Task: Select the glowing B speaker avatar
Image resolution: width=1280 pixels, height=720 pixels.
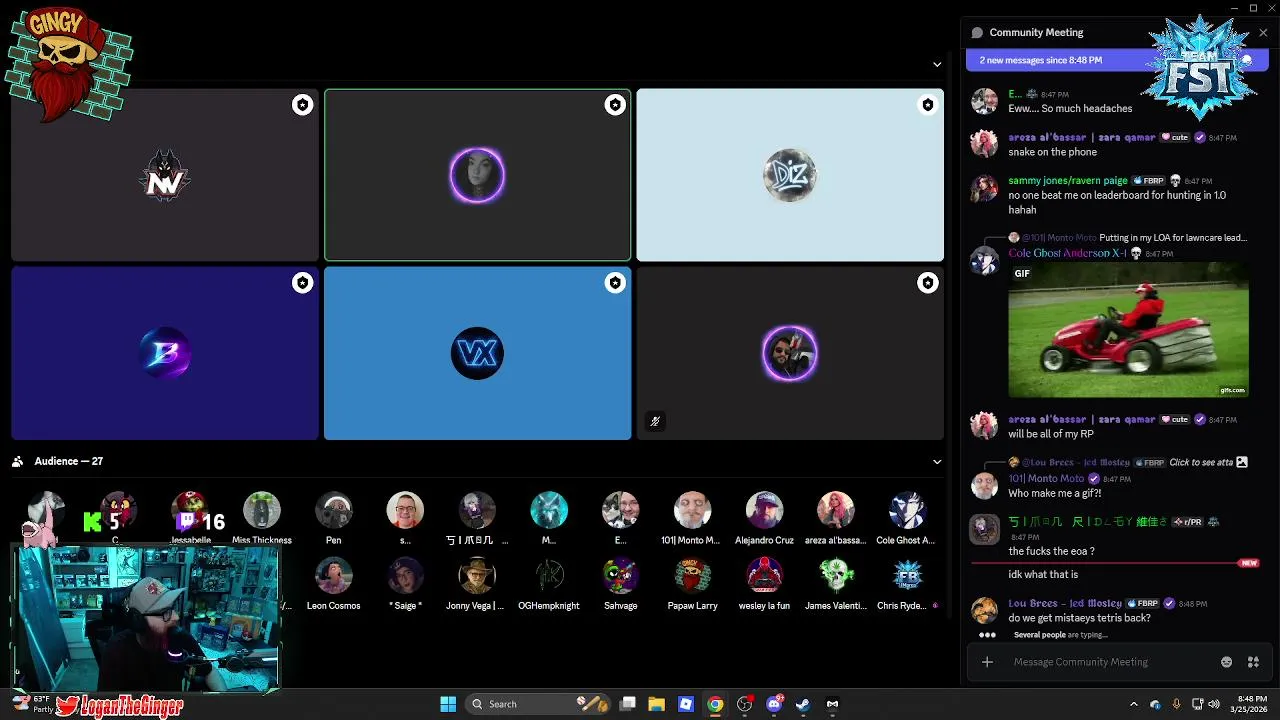Action: click(164, 354)
